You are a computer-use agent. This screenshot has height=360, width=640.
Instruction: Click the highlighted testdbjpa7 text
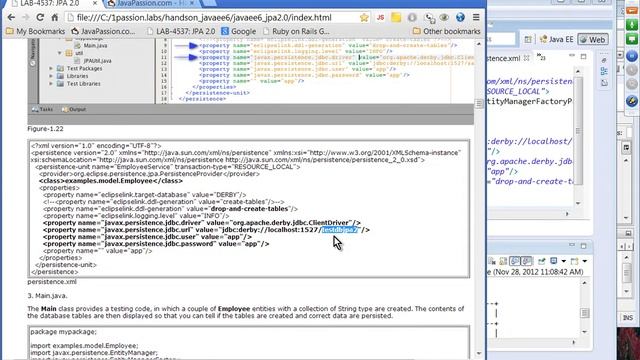[x=340, y=230]
